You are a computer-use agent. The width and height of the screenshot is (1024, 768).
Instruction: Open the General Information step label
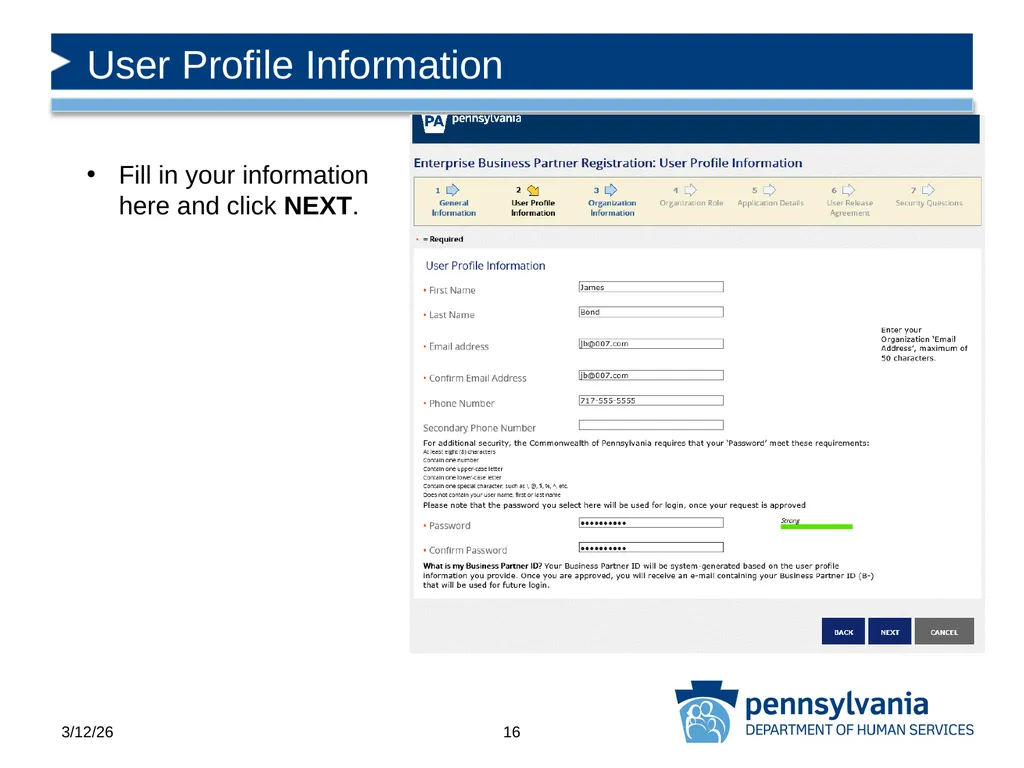click(454, 208)
